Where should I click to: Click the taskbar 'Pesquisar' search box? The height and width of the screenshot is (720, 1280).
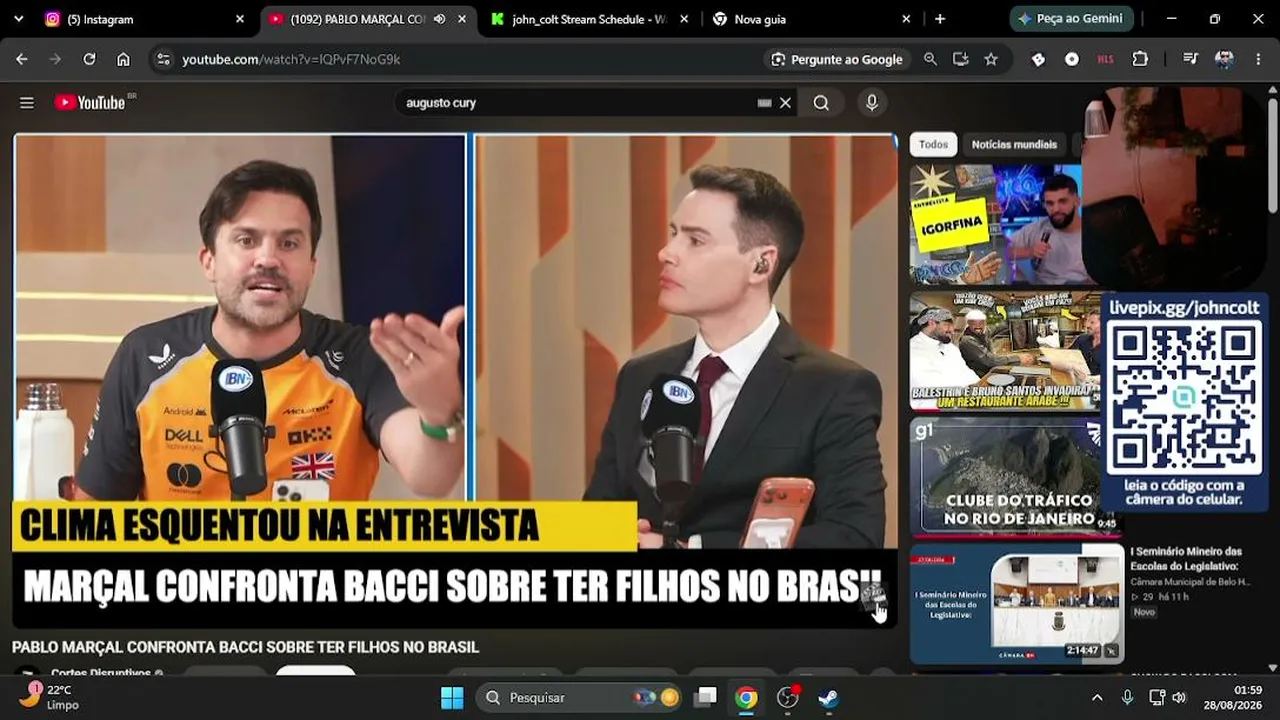tap(578, 697)
